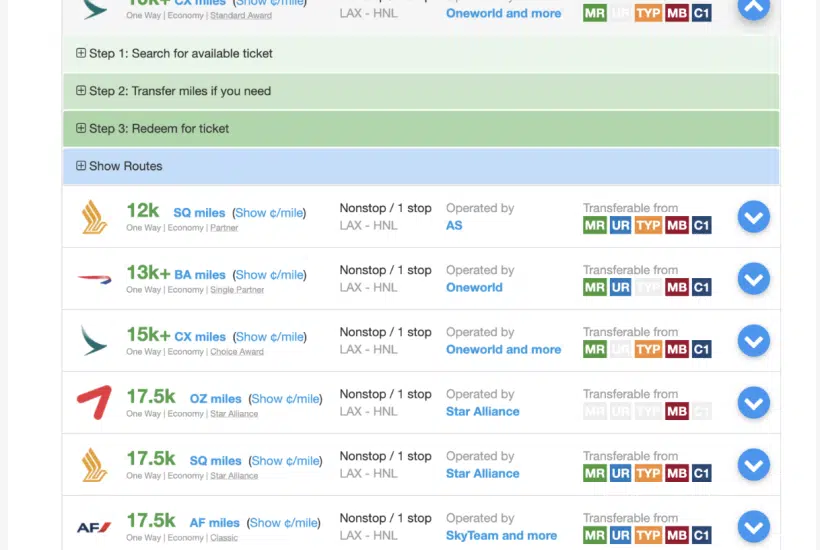Open the 13k+ BA miles details arrow

coord(753,279)
